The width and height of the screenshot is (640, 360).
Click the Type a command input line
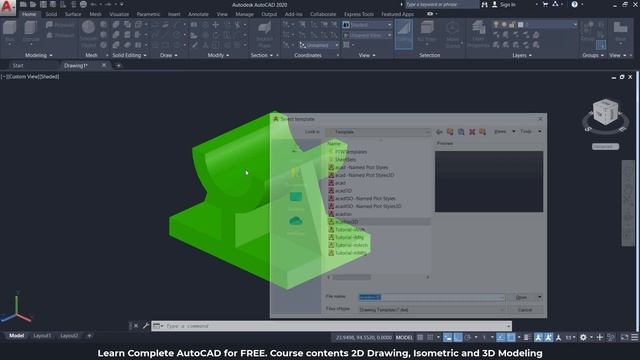click(331, 326)
